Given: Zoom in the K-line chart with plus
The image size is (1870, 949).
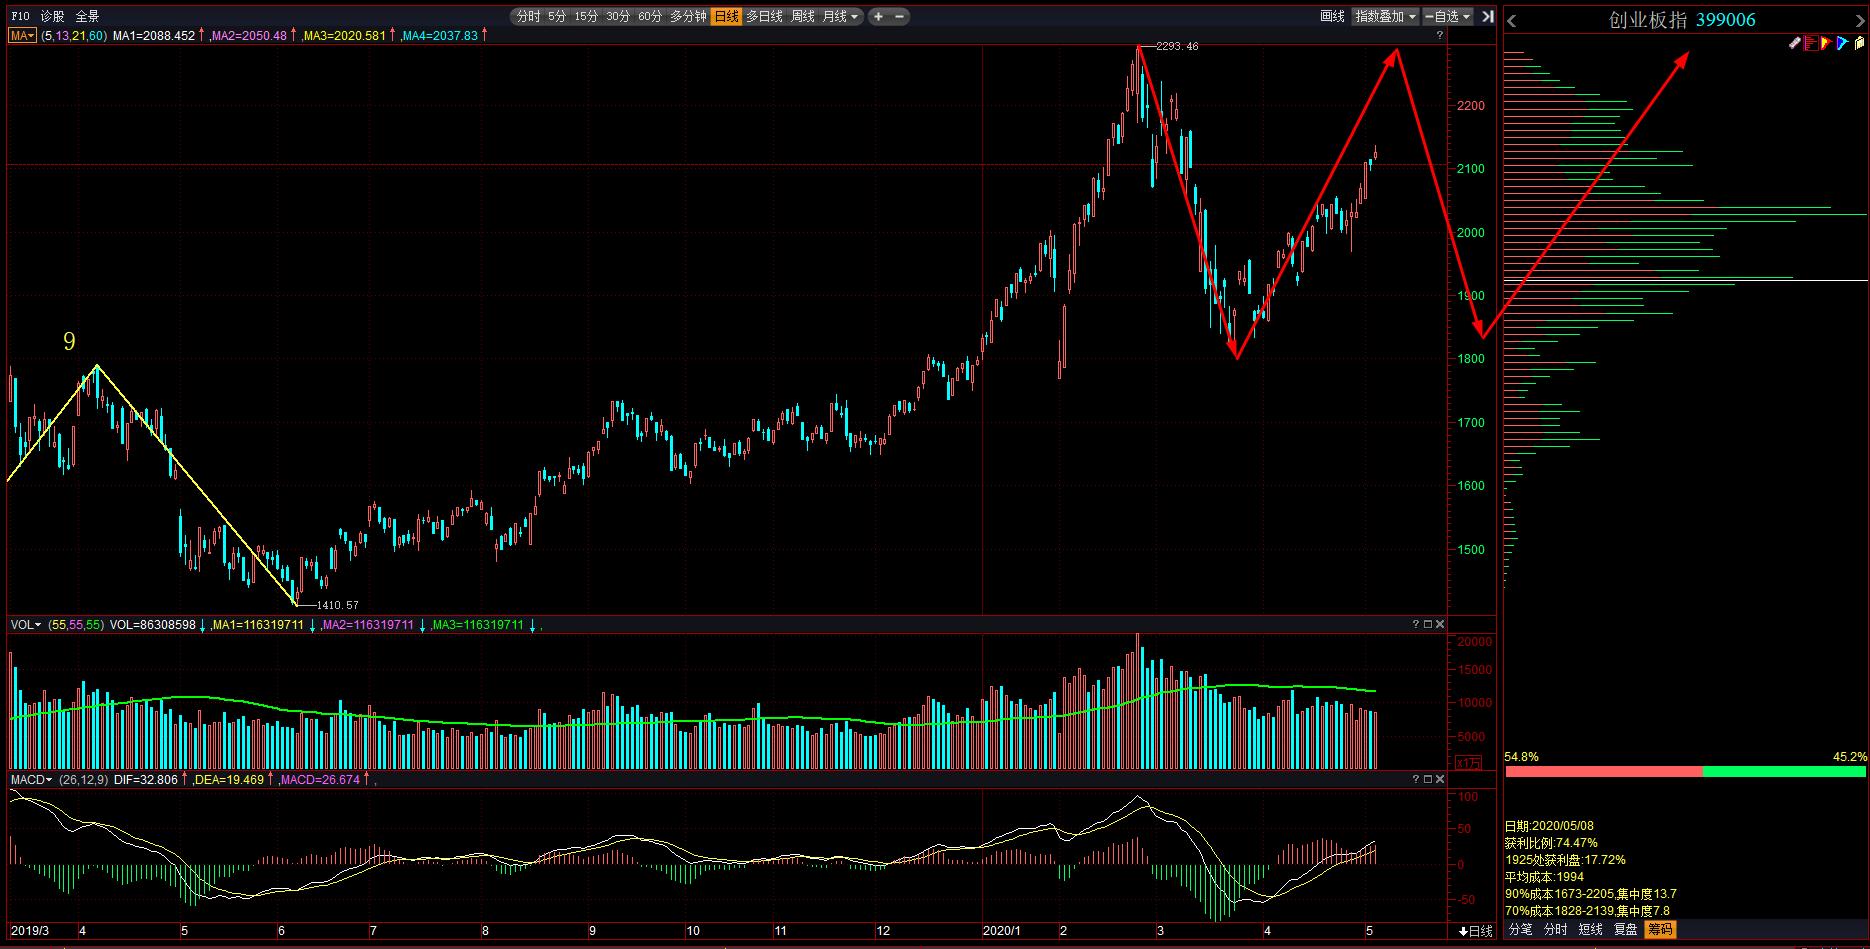Looking at the screenshot, I should coord(878,16).
